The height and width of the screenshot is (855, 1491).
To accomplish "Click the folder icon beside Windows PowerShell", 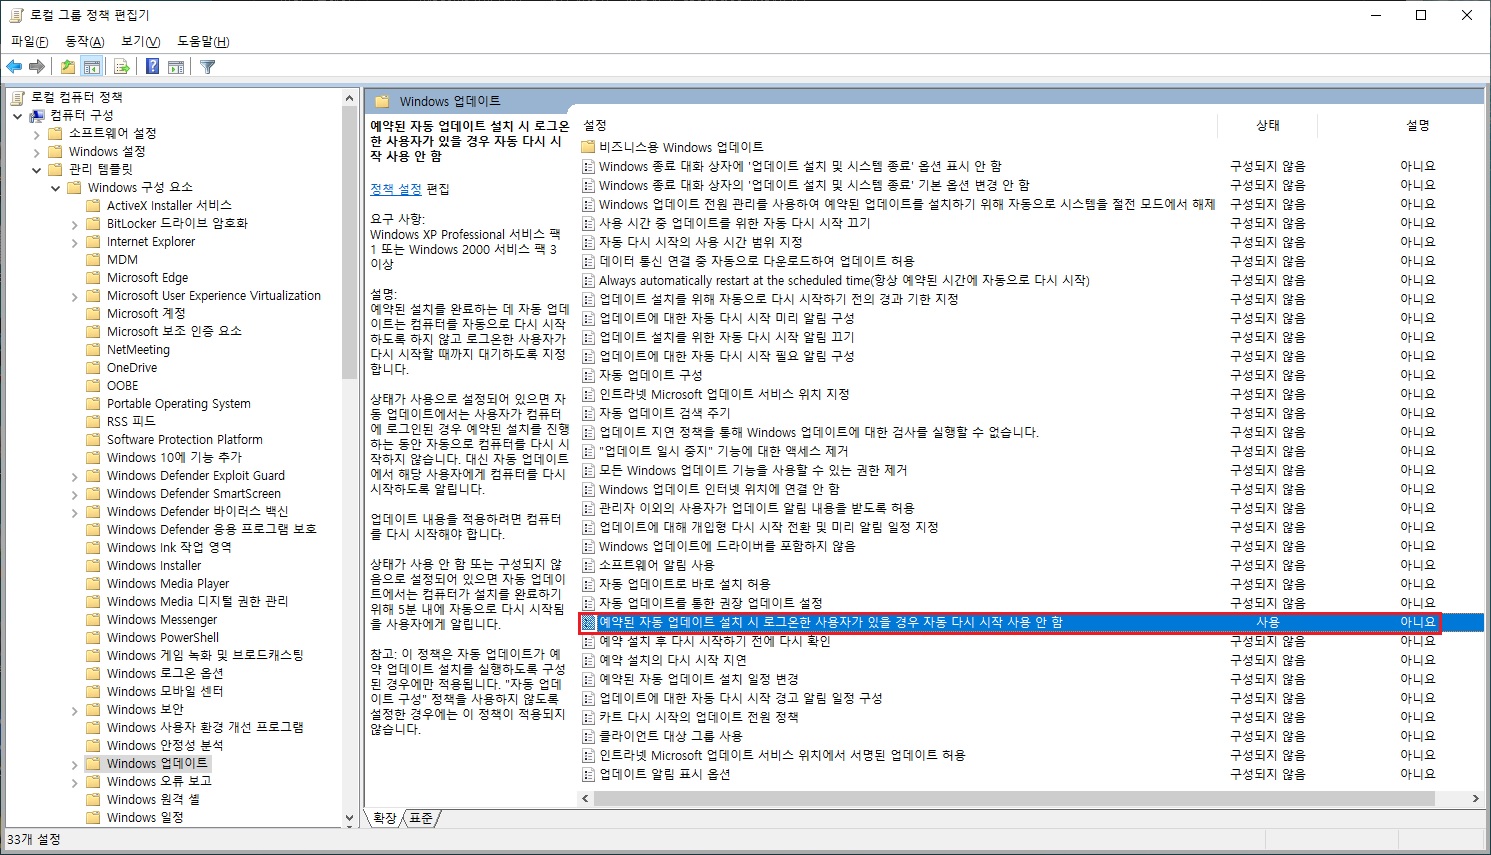I will (x=93, y=638).
